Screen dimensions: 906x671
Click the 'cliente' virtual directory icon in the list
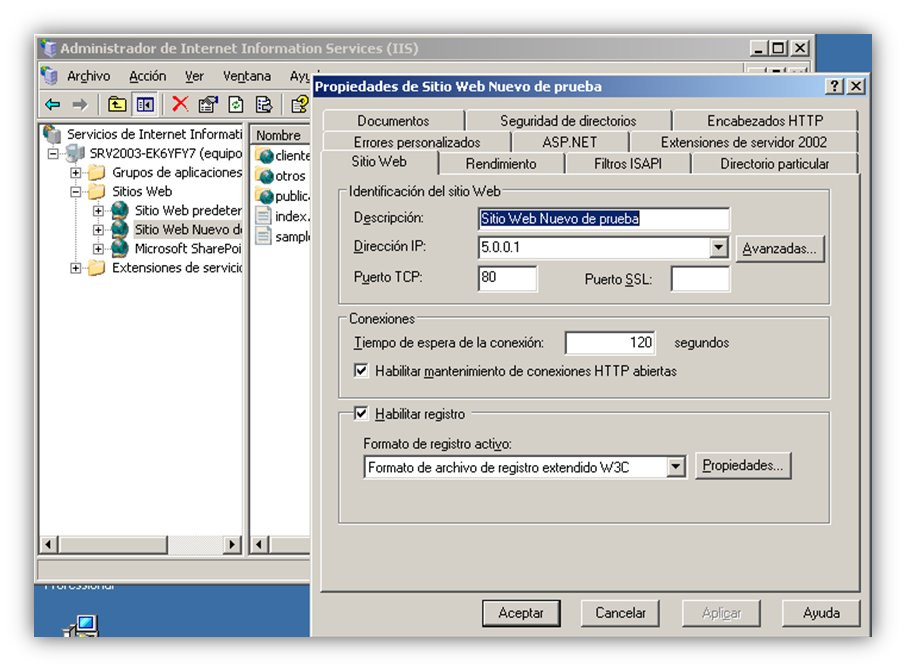tap(265, 155)
